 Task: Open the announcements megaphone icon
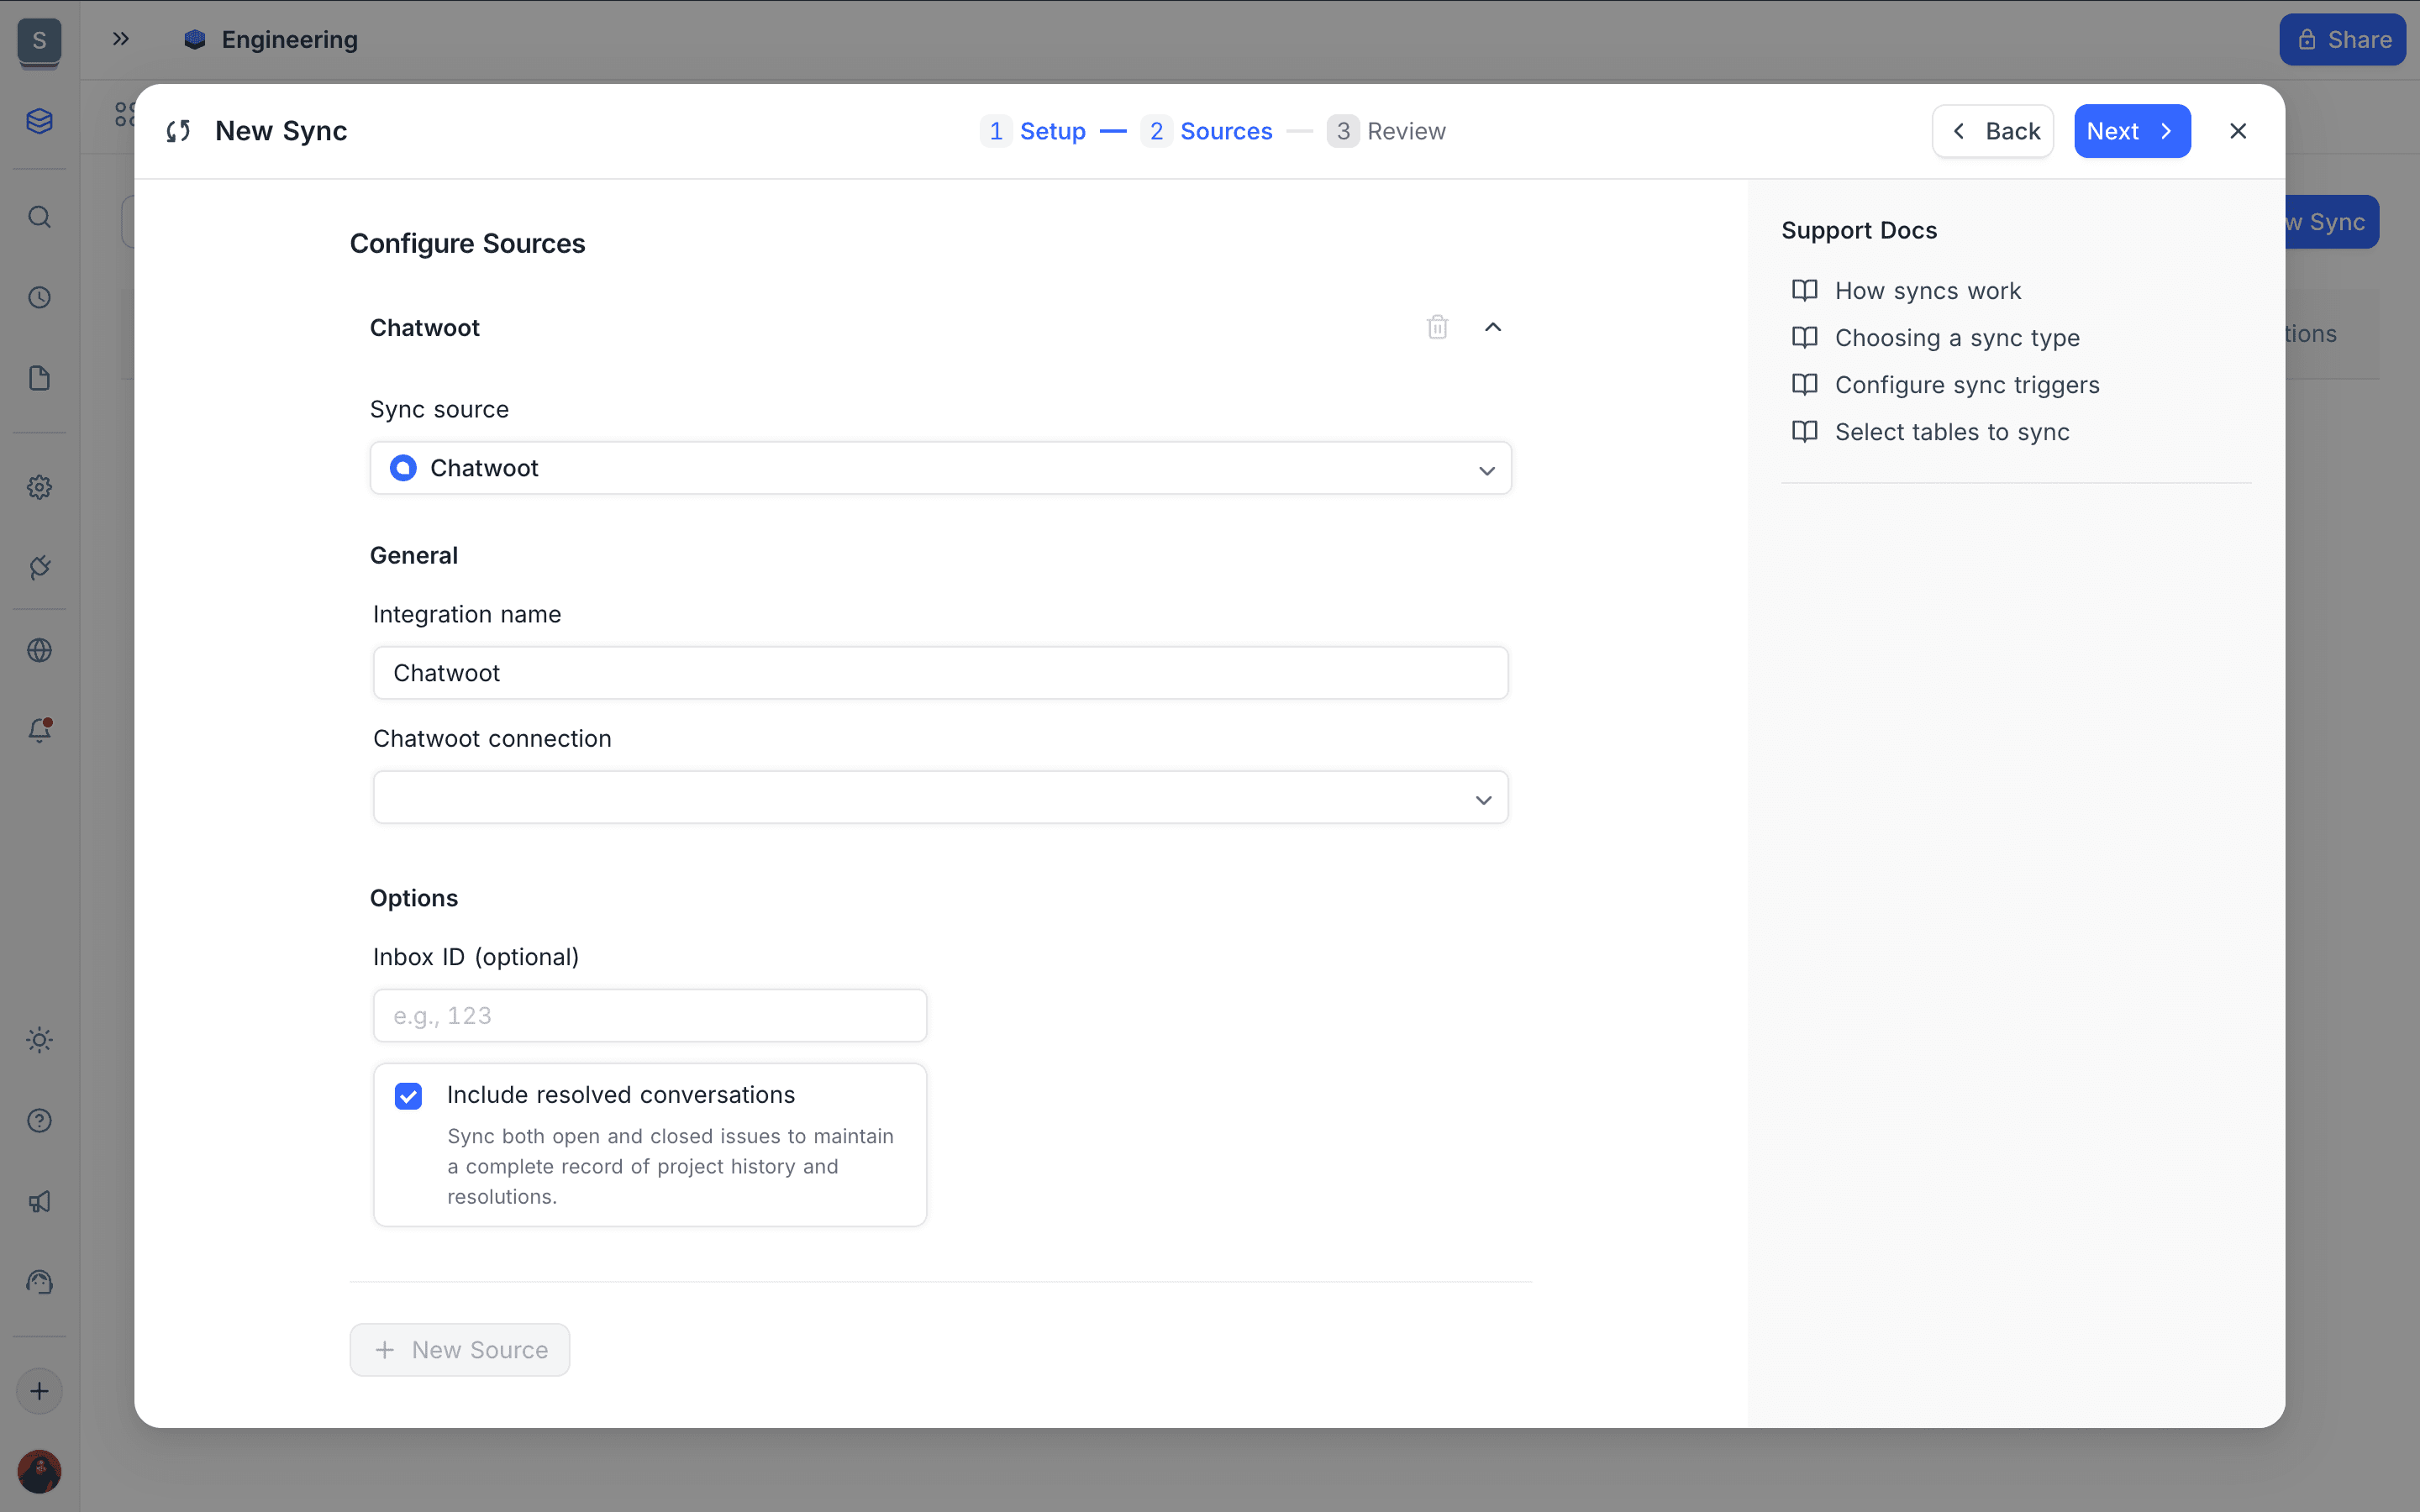(x=40, y=1201)
